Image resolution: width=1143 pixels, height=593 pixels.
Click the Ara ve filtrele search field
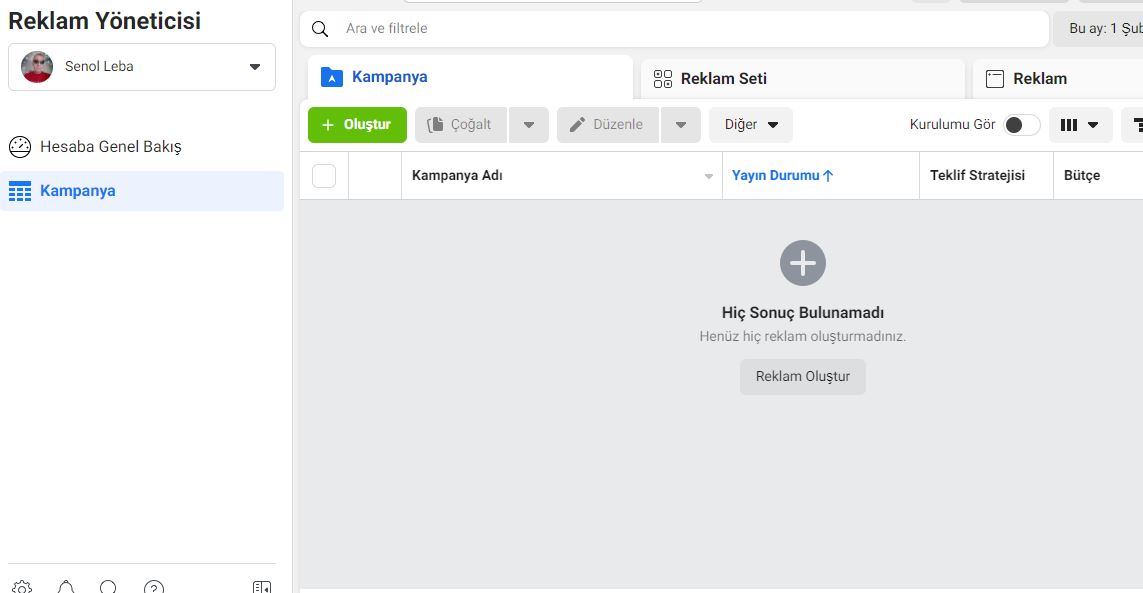tap(674, 28)
